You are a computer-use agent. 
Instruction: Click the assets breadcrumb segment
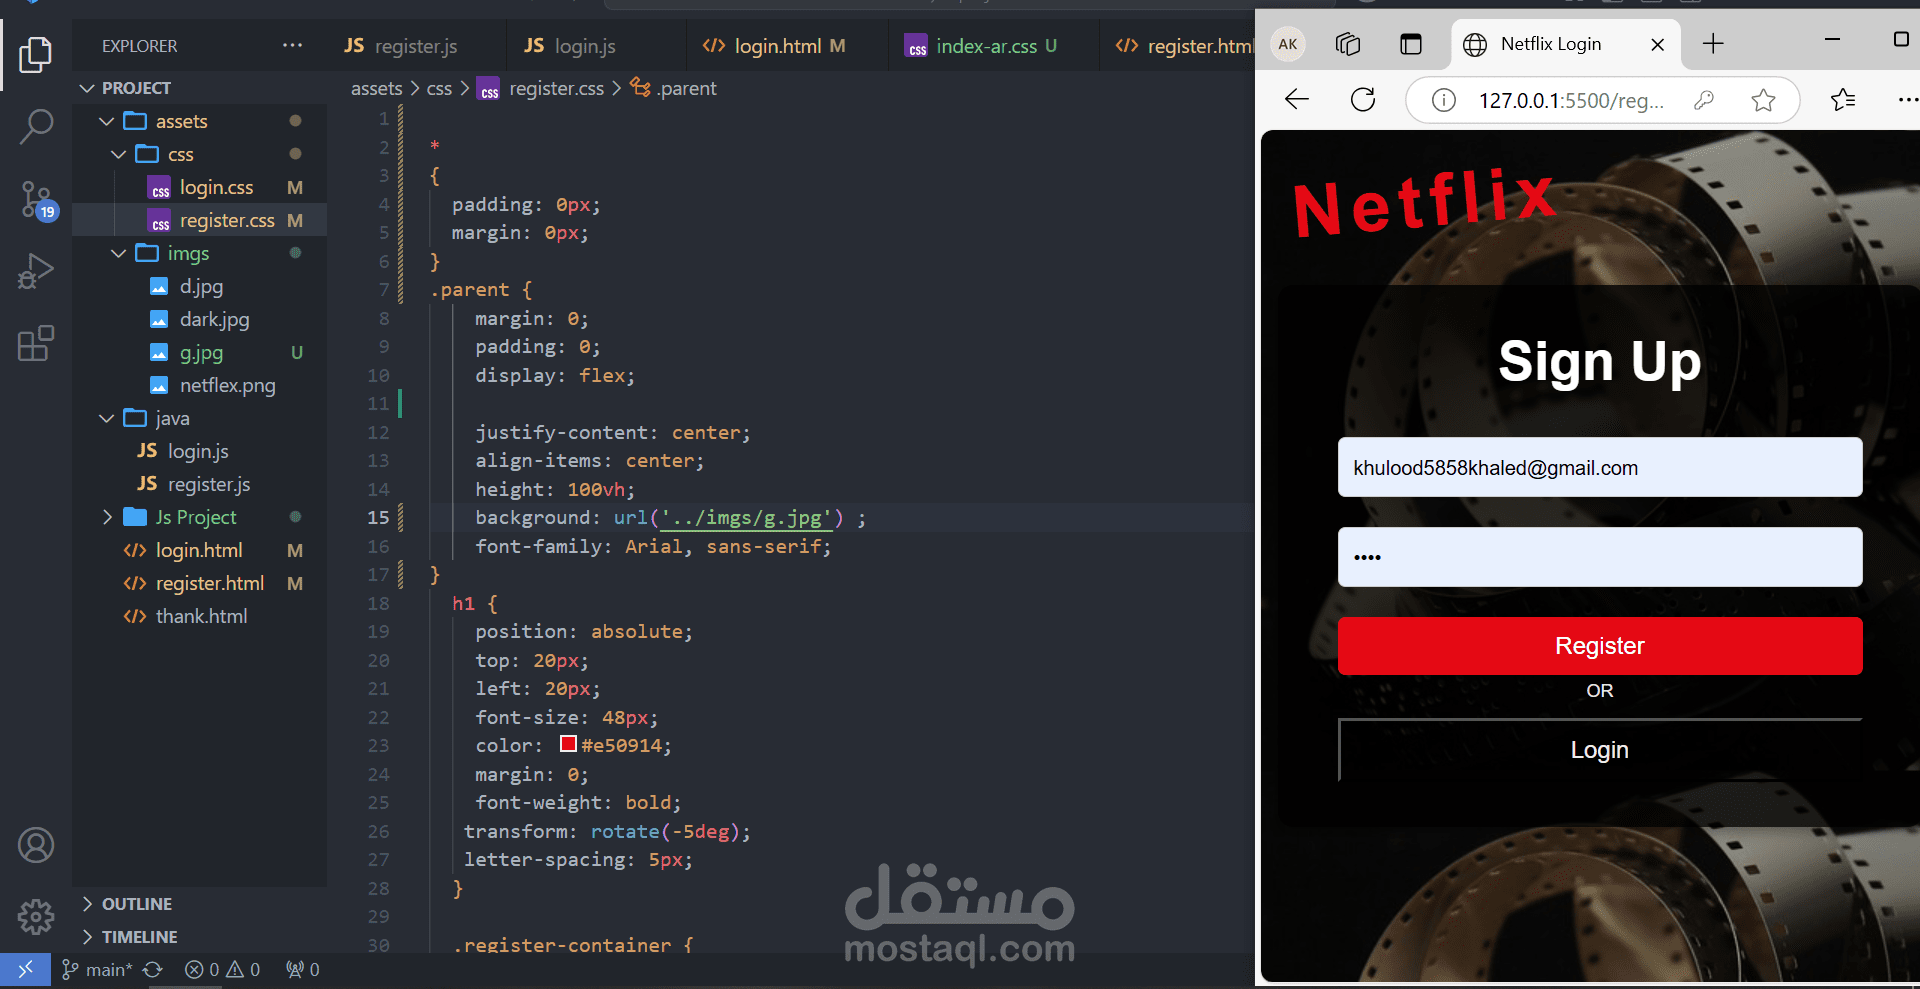(x=376, y=88)
